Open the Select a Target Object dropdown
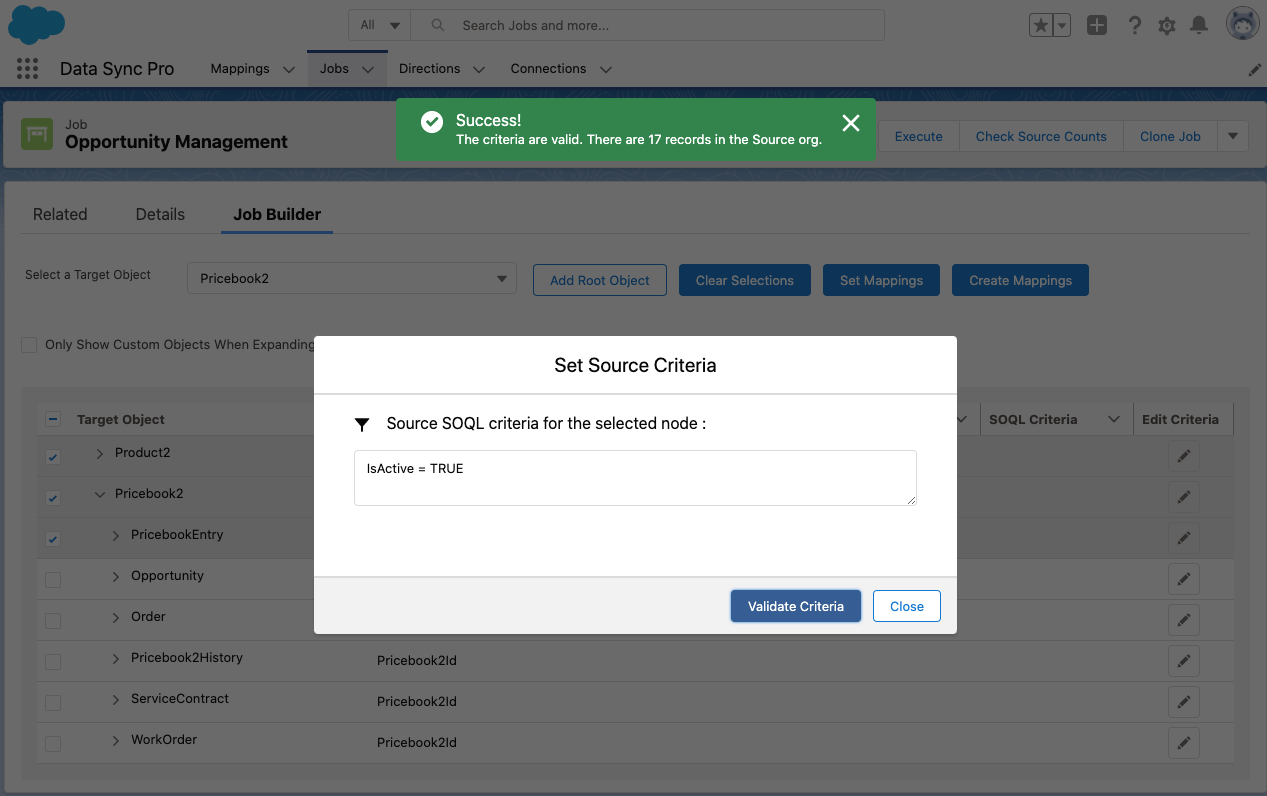This screenshot has width=1267, height=796. 352,279
